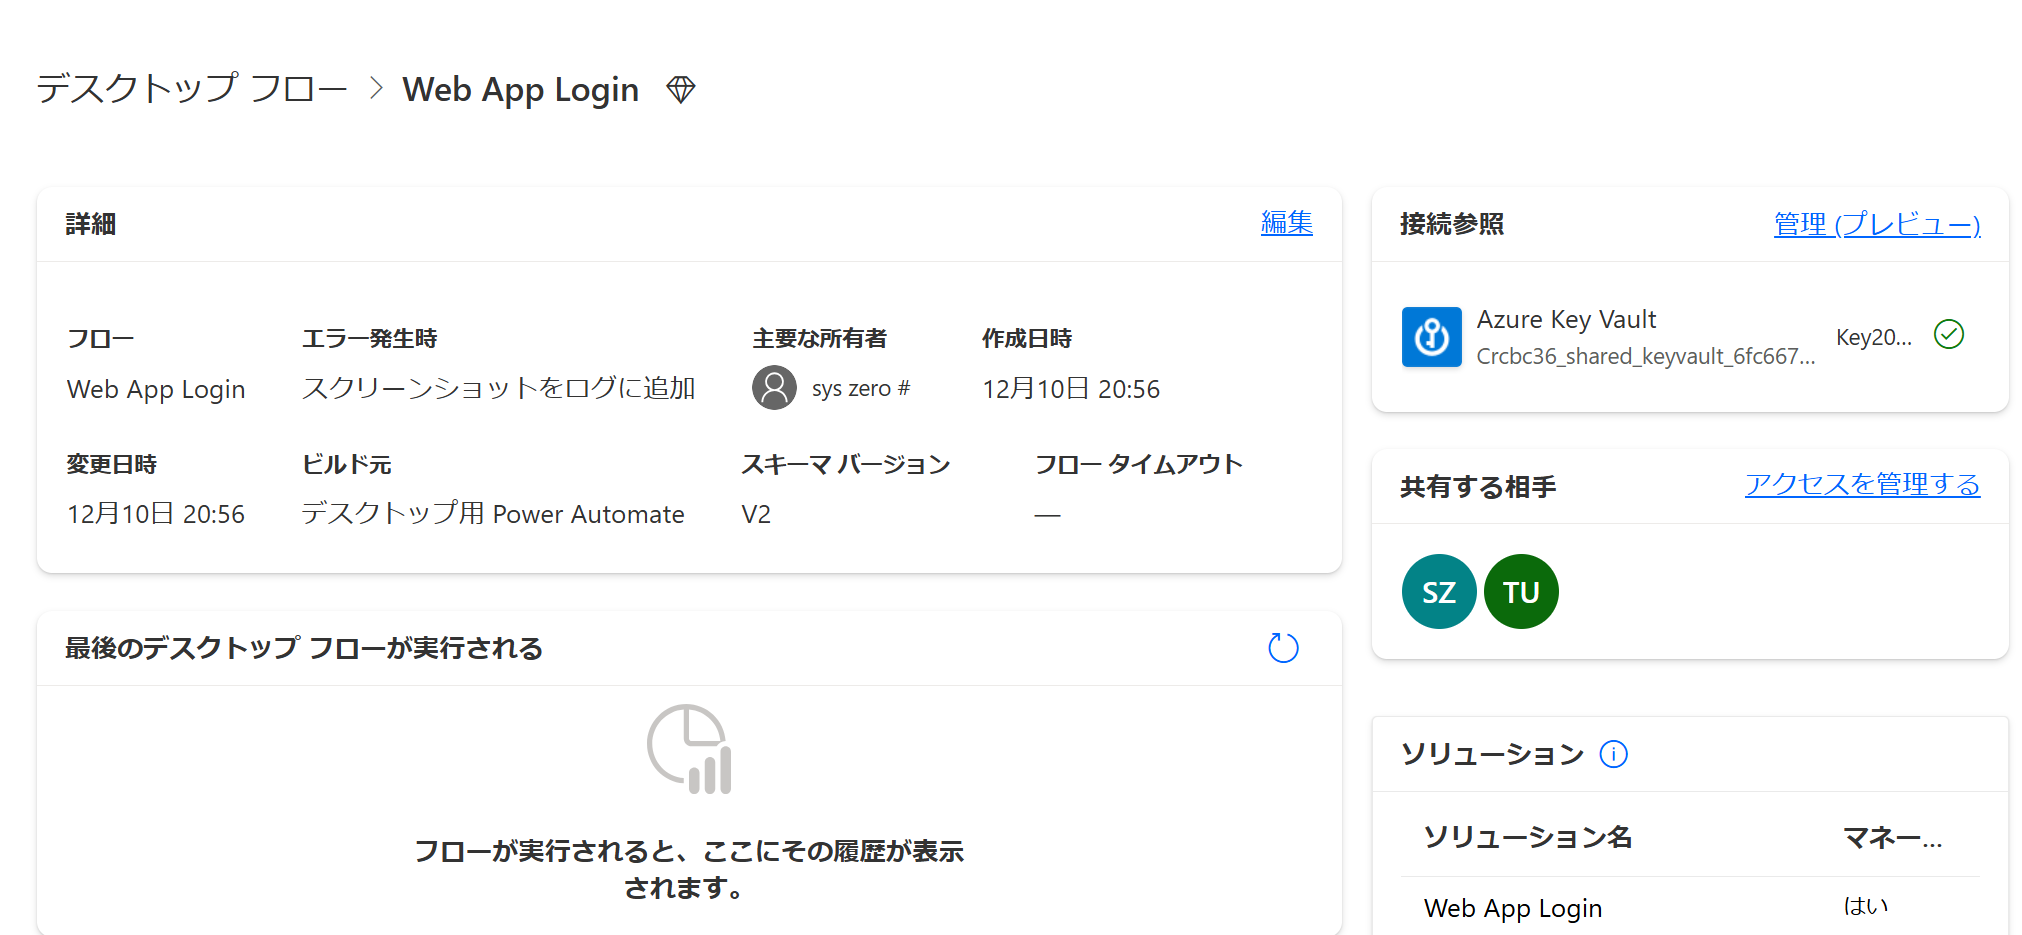The width and height of the screenshot is (2022, 935).
Task: Click the エラー発生時 label
Action: [370, 339]
